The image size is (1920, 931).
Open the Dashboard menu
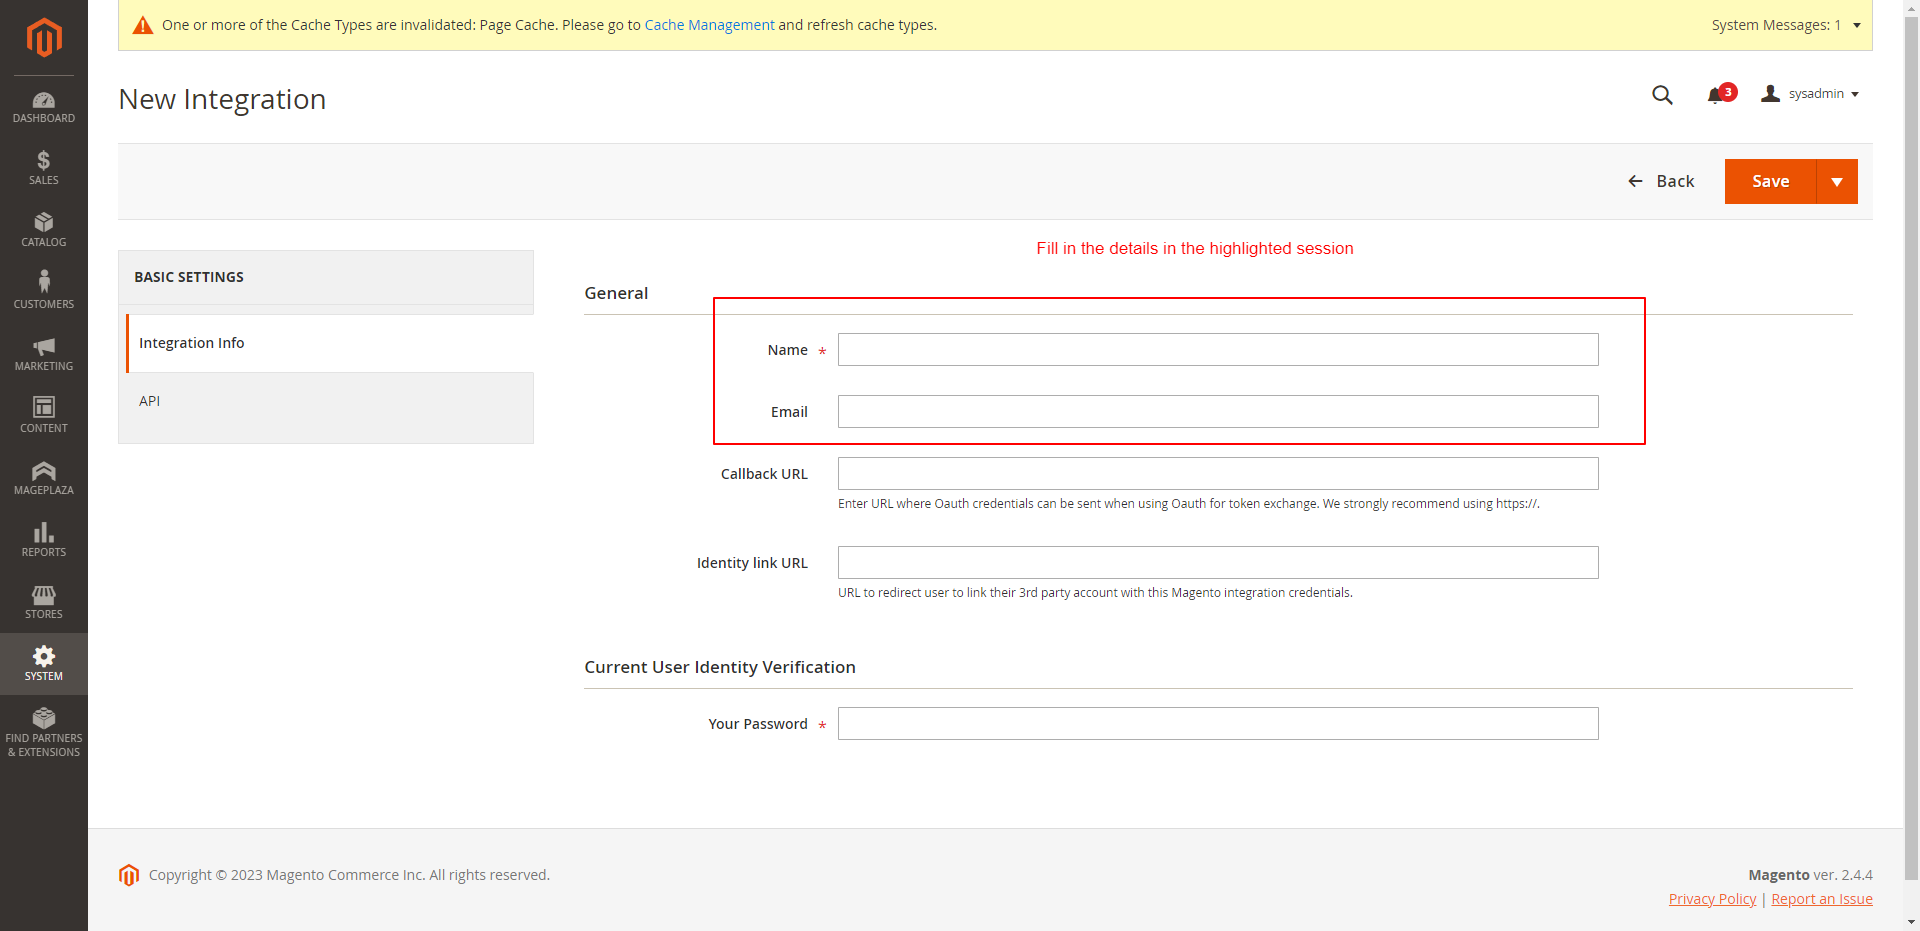44,107
